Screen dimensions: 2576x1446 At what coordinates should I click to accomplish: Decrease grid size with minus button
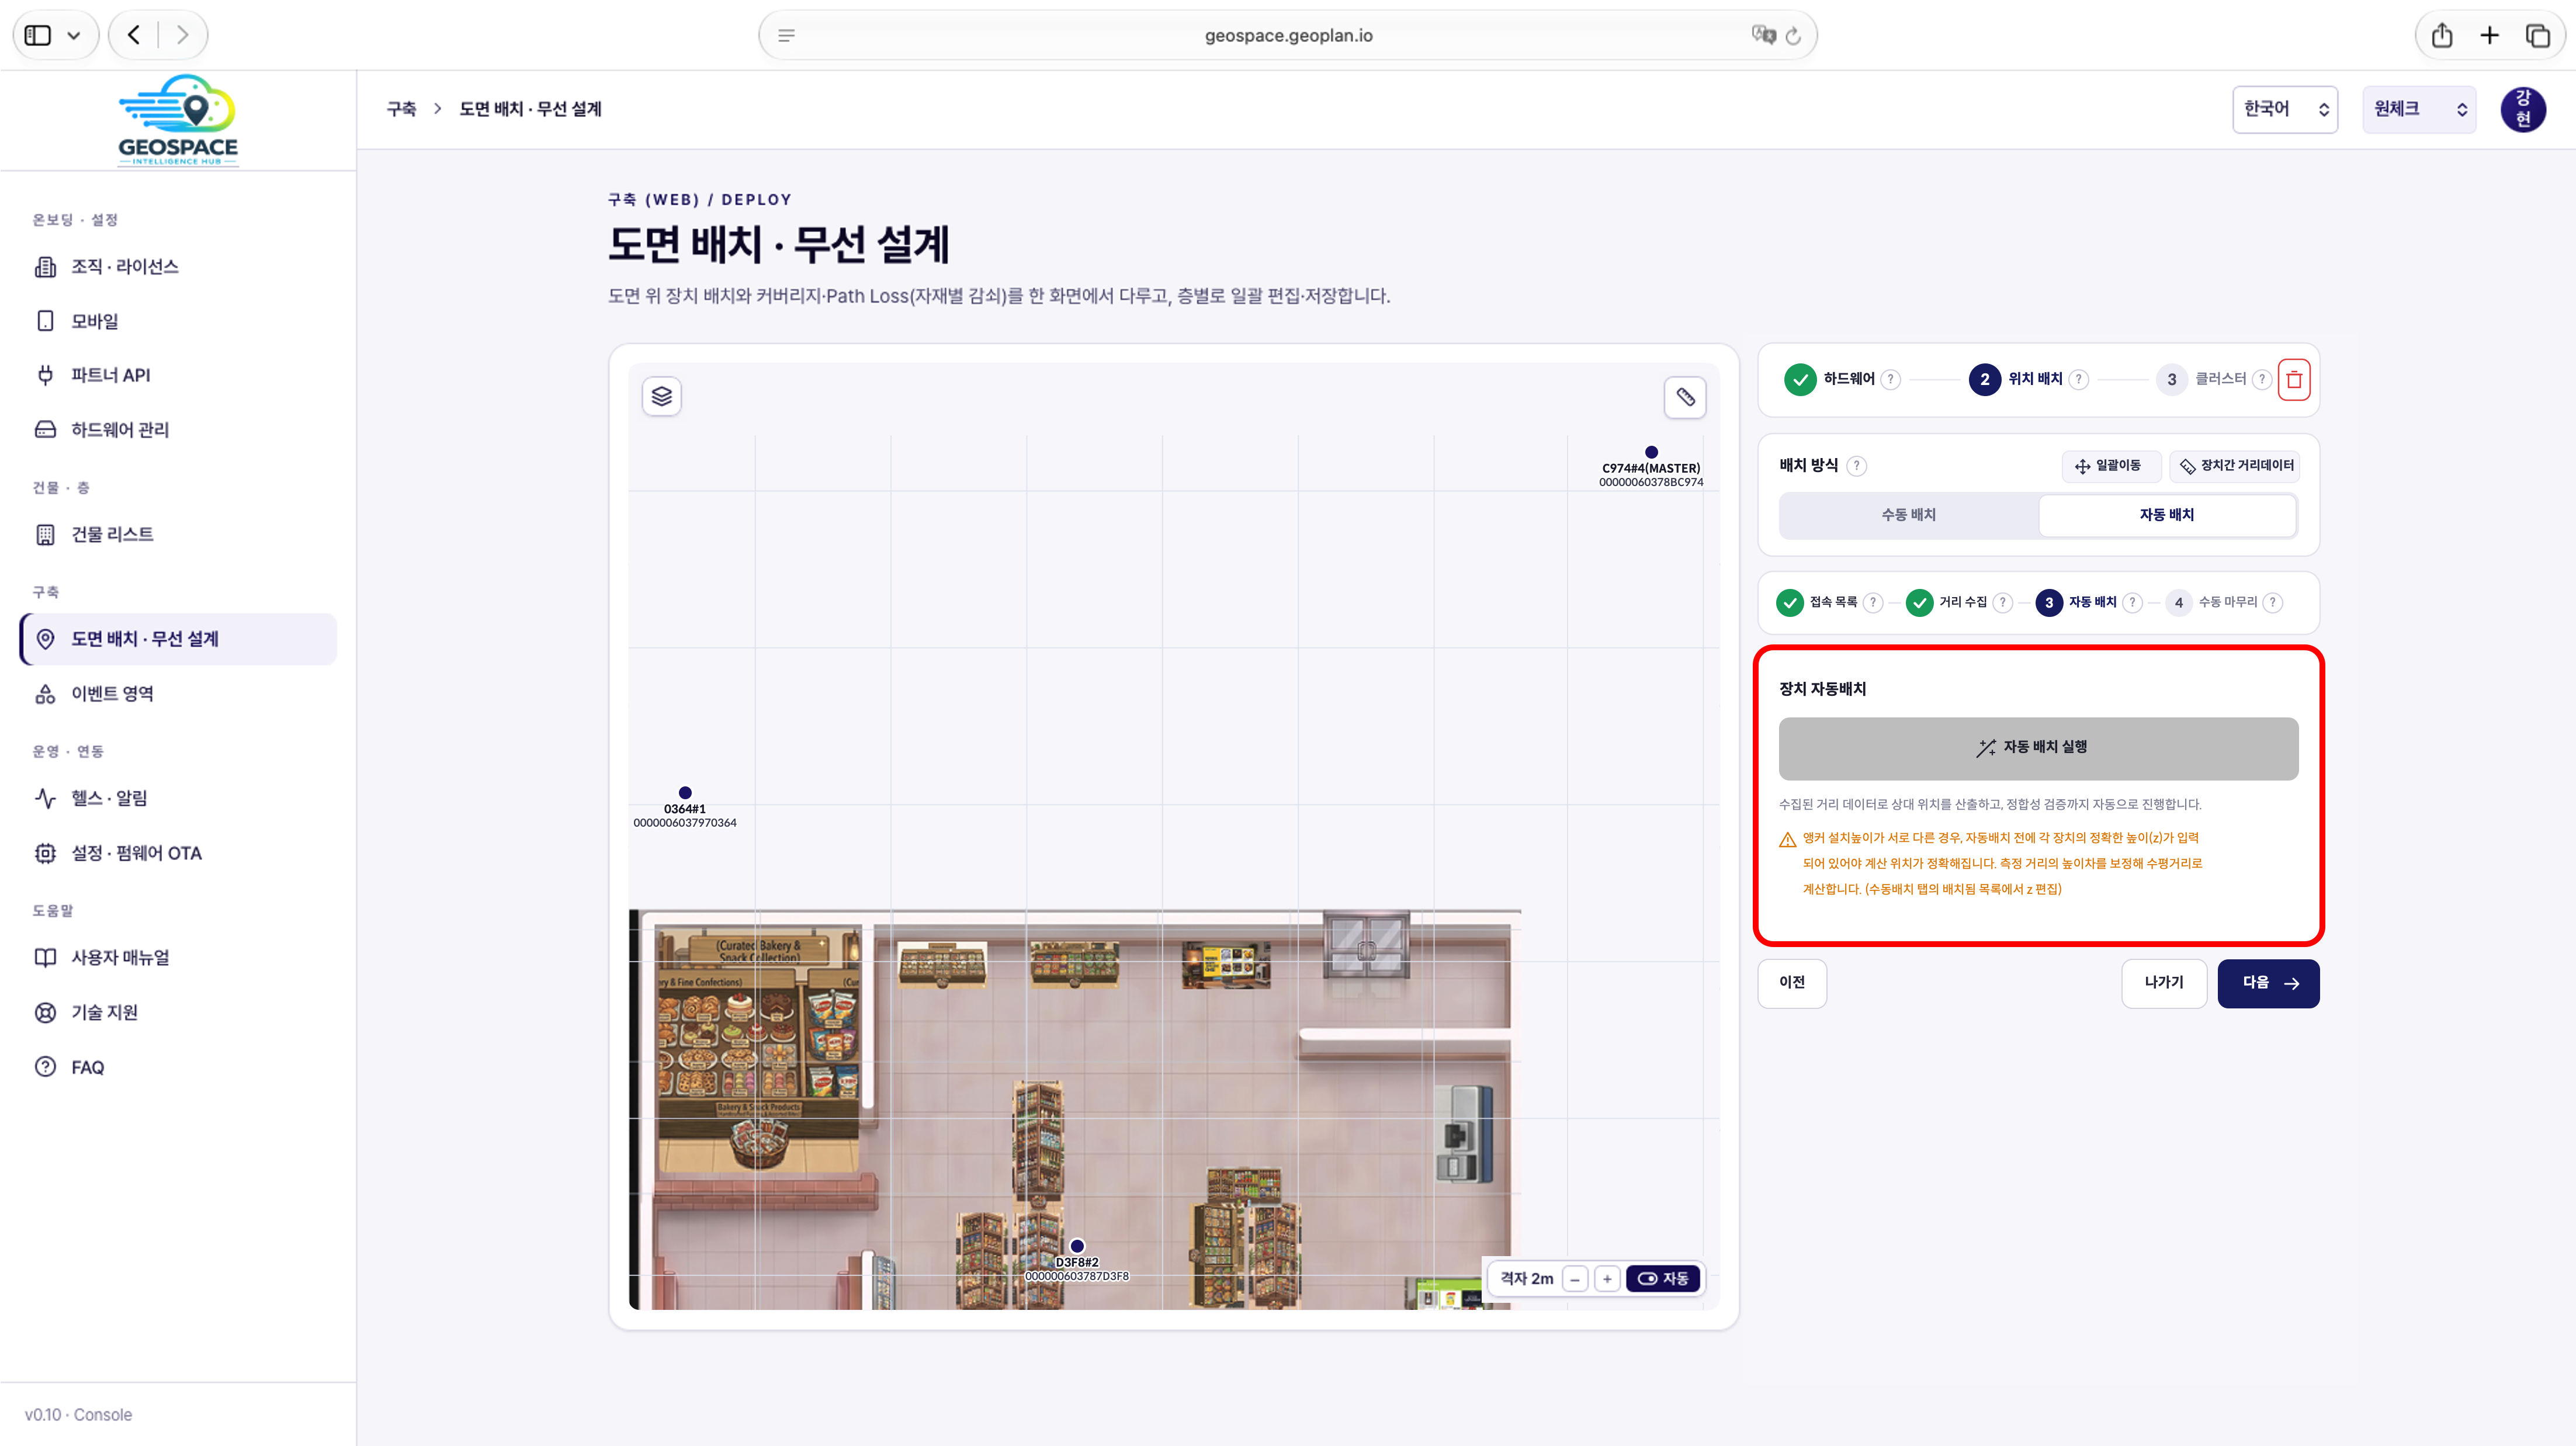[x=1575, y=1279]
